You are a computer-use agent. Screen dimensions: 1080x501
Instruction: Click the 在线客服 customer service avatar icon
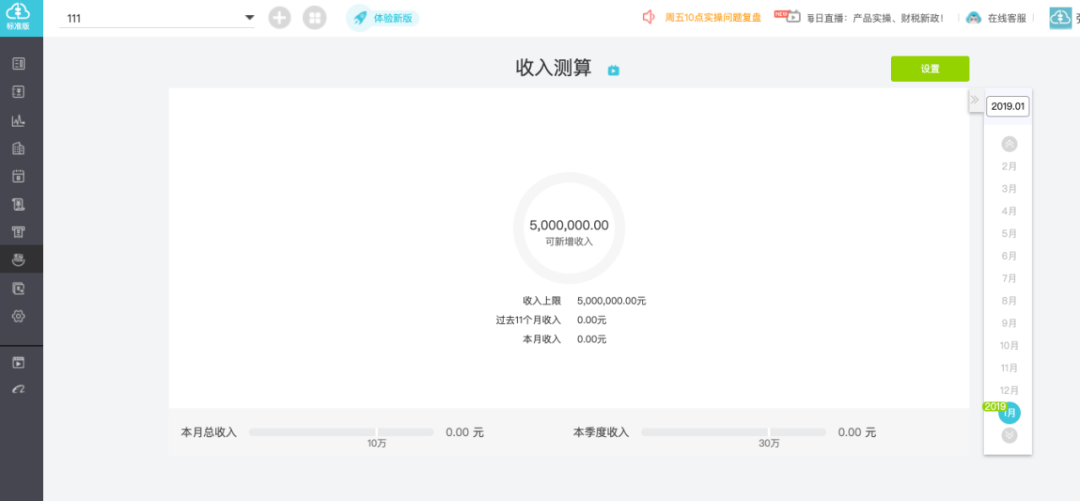click(973, 18)
